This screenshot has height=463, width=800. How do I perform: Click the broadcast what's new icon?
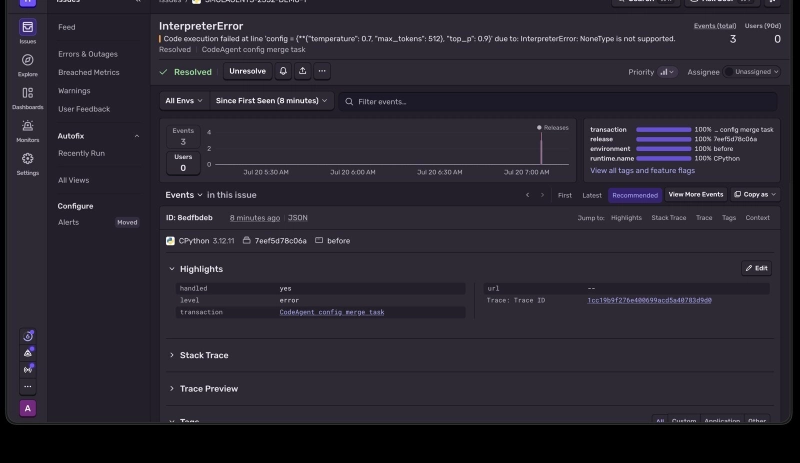[x=28, y=370]
